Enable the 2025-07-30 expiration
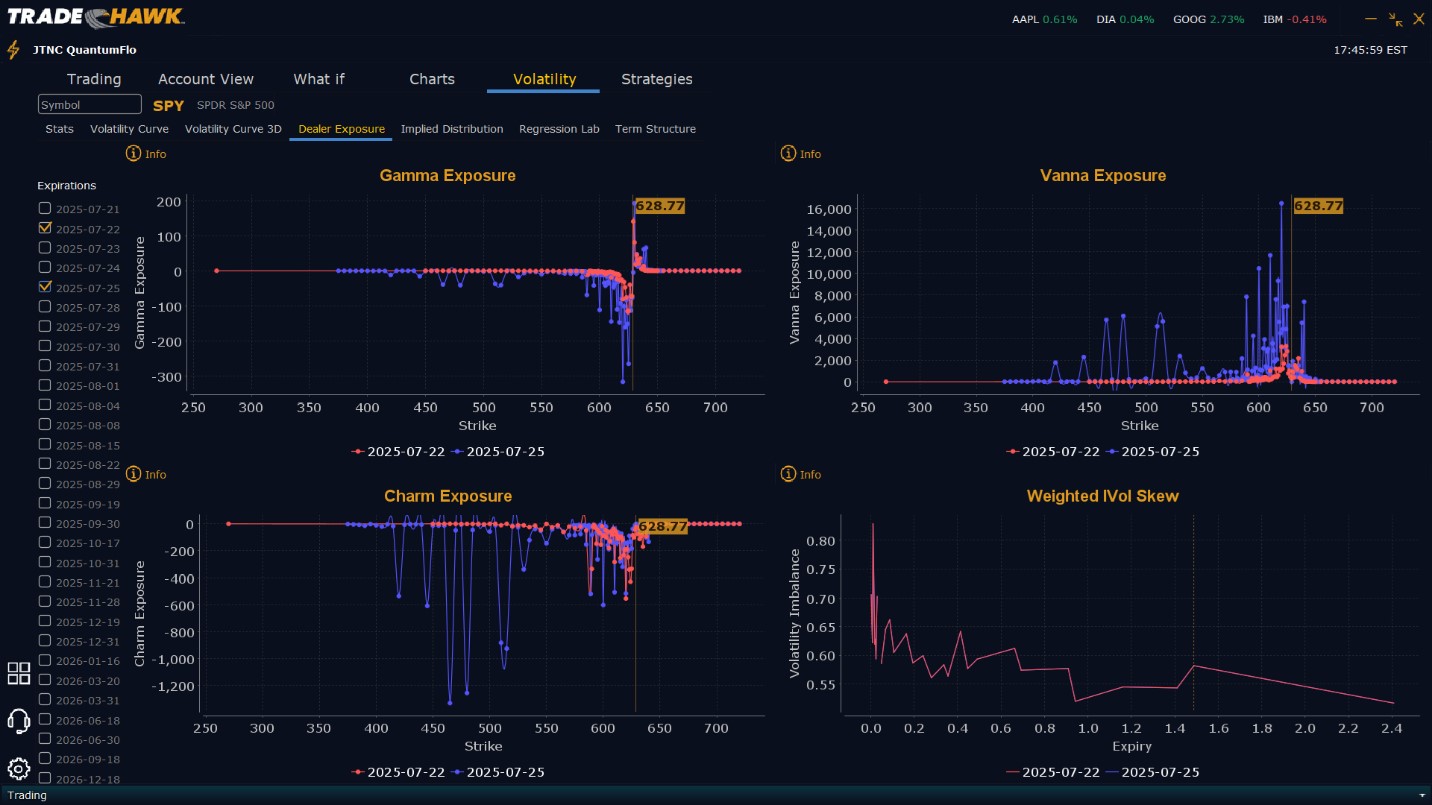Image resolution: width=1432 pixels, height=805 pixels. (x=44, y=346)
